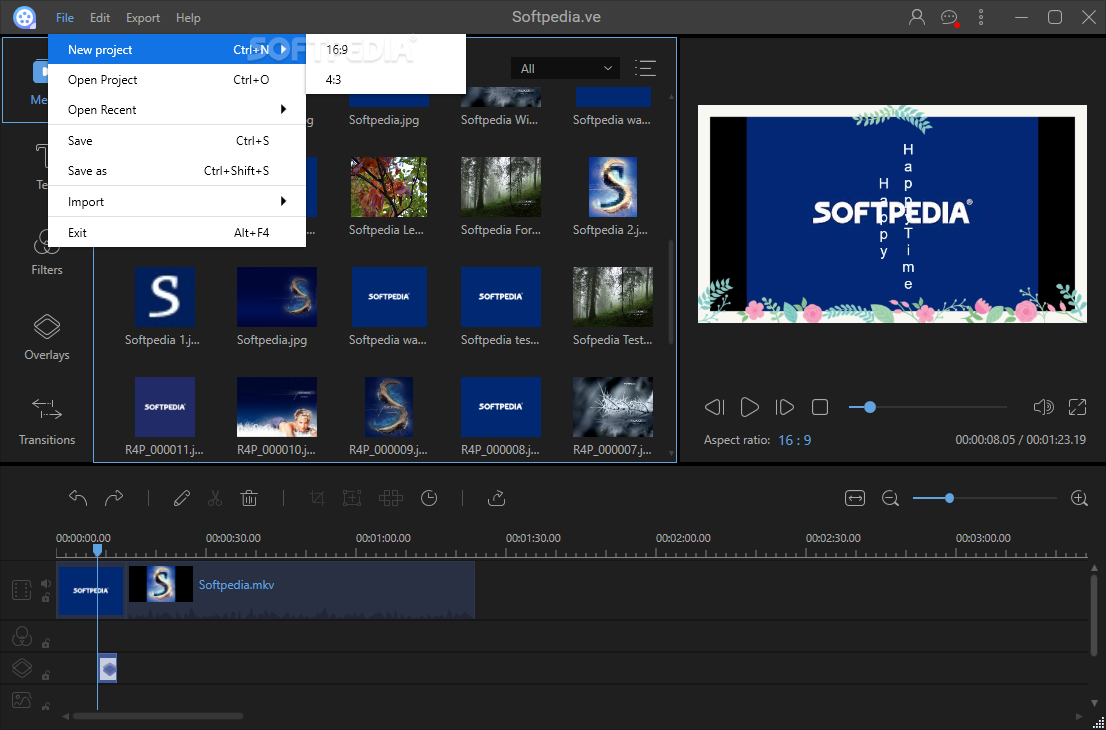The width and height of the screenshot is (1106, 730).
Task: Click the video track film strip icon
Action: pyautogui.click(x=22, y=590)
